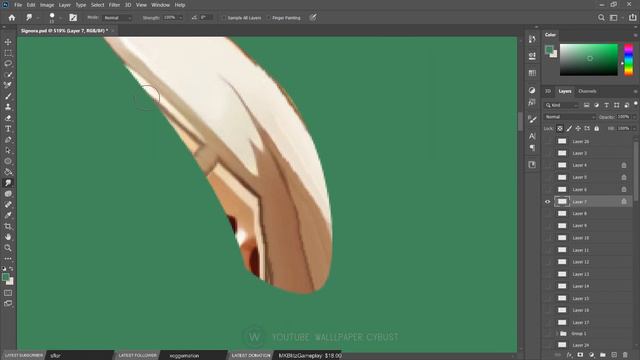Enable Sample All Layers checkbox
This screenshot has height=360, width=640.
click(224, 18)
